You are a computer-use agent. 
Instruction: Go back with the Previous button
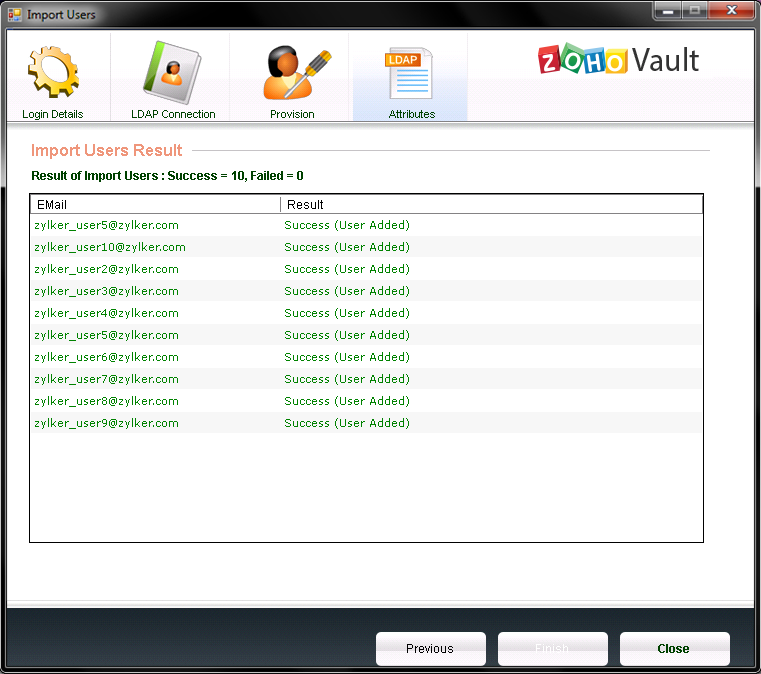430,649
